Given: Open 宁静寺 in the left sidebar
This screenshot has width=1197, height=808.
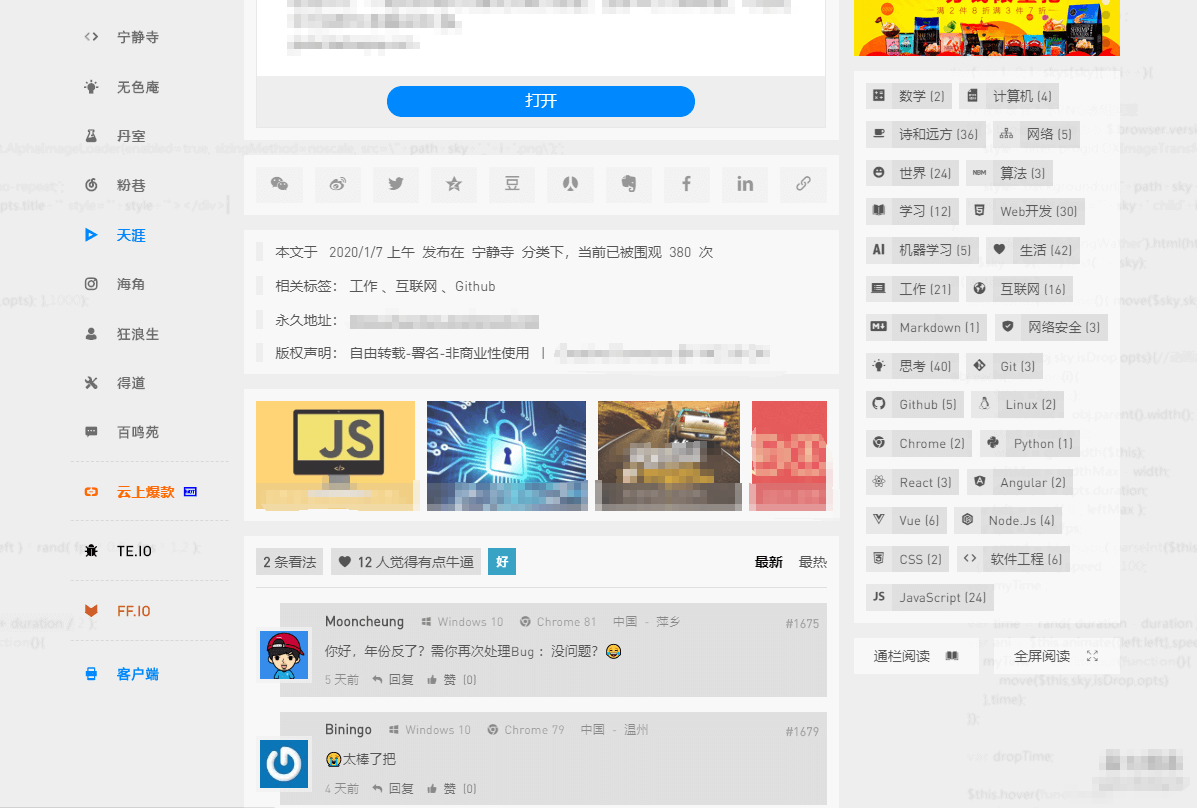Looking at the screenshot, I should click(137, 38).
